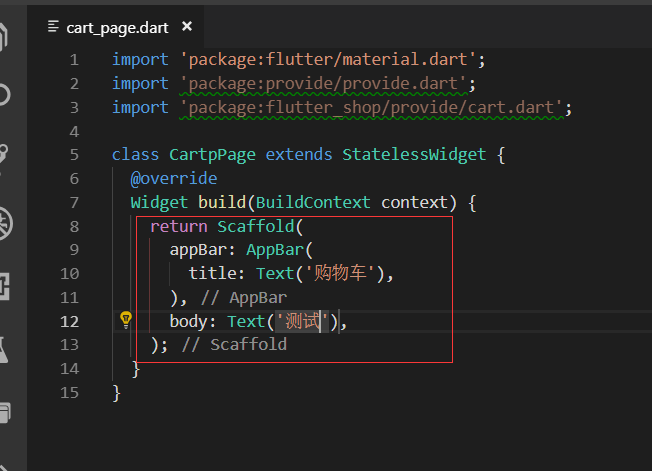The width and height of the screenshot is (652, 471).
Task: Click the StatelessWidget type name
Action: pos(414,155)
